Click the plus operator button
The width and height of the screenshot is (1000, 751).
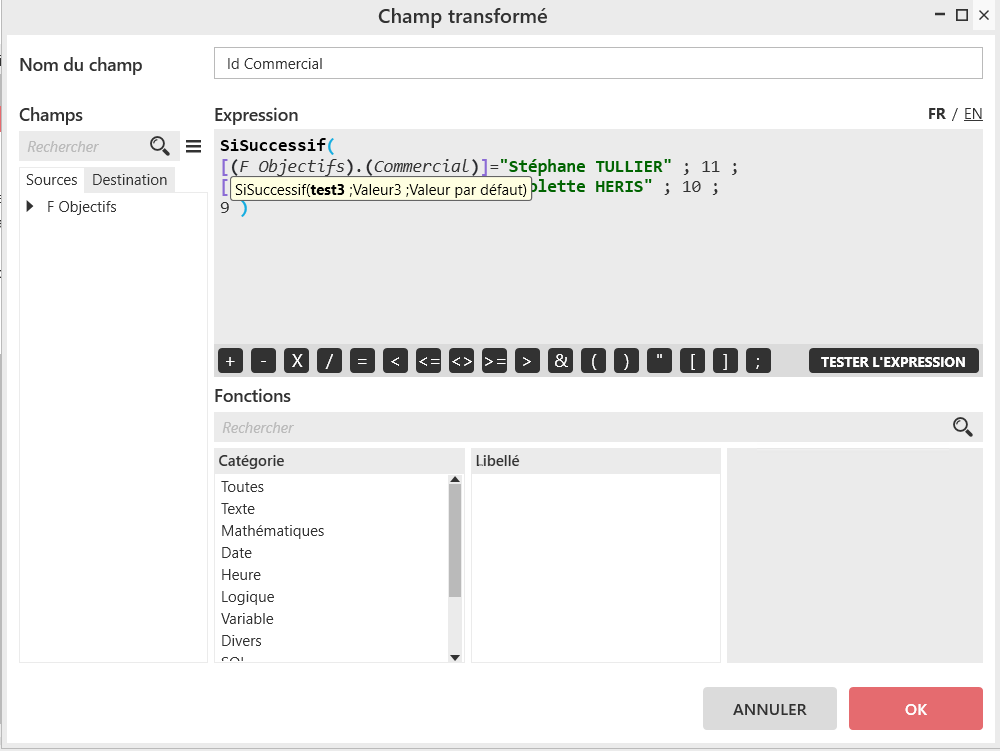coord(230,362)
